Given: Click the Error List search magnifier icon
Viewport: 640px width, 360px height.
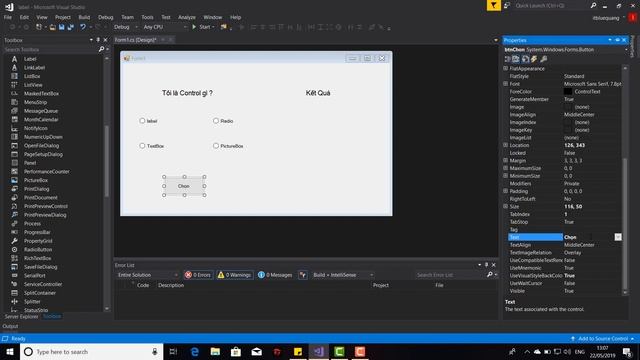Looking at the screenshot, I should pyautogui.click(x=489, y=275).
